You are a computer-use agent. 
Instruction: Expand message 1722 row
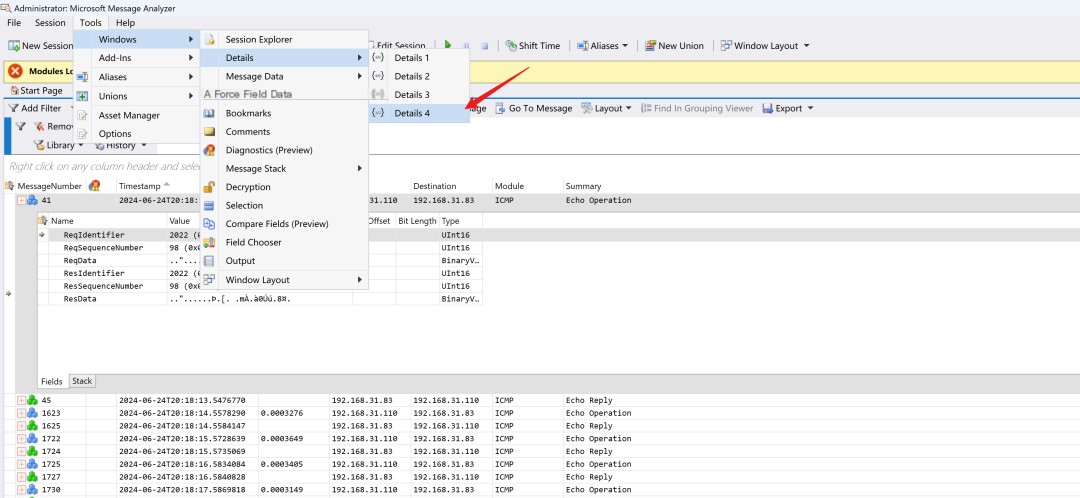pyautogui.click(x=21, y=439)
